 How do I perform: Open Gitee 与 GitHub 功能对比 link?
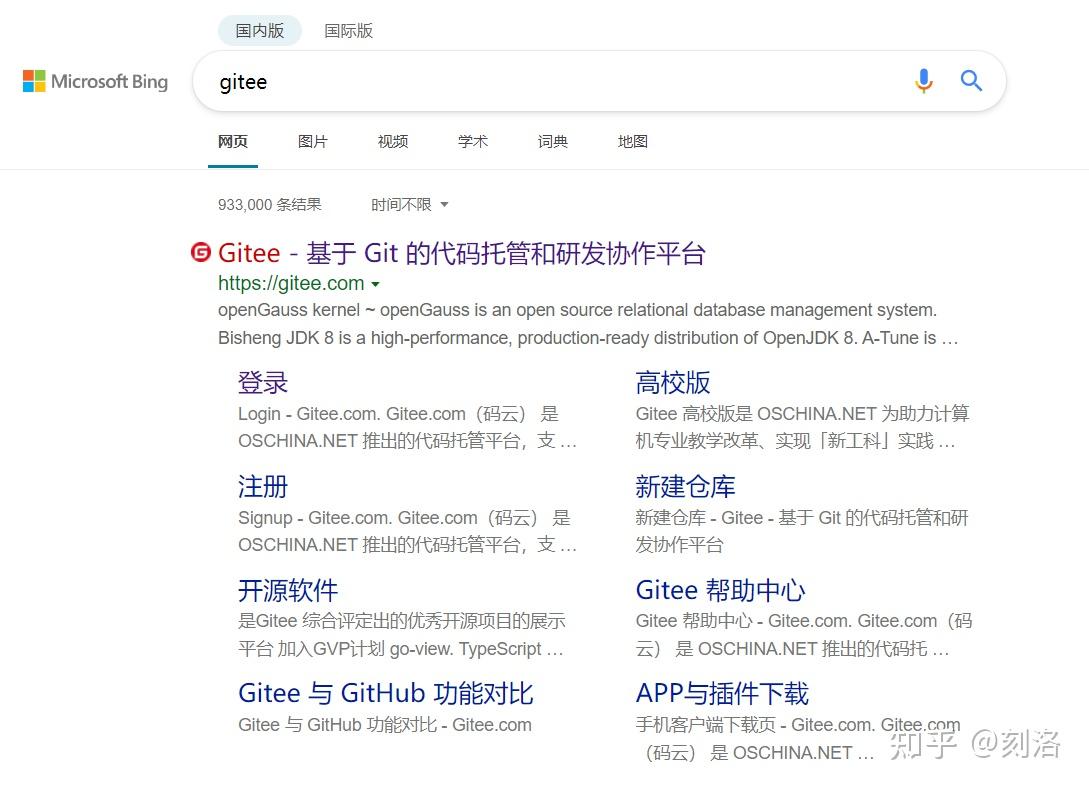tap(385, 694)
